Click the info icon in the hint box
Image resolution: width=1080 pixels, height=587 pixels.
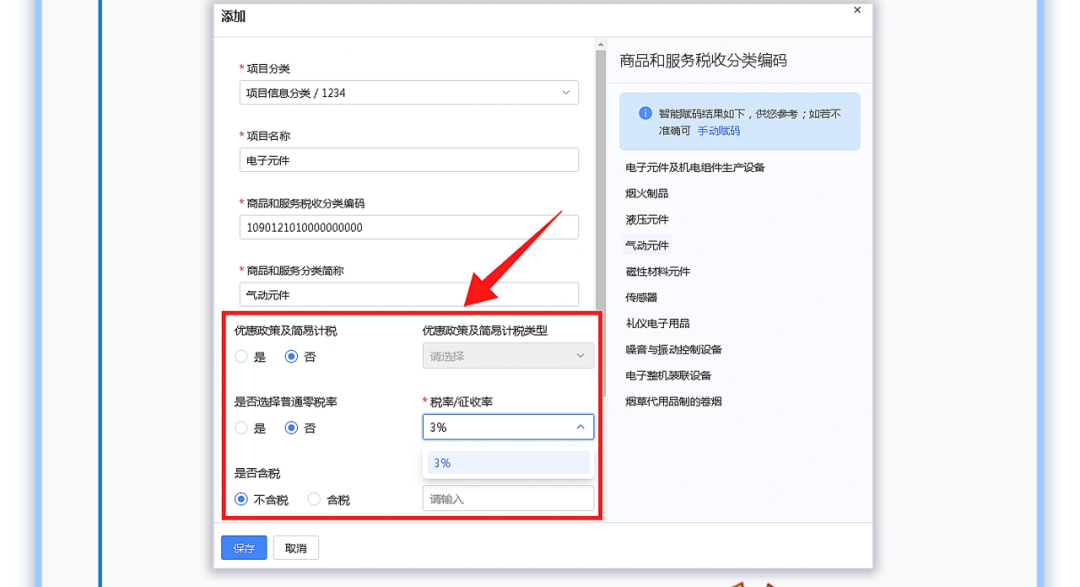click(645, 113)
